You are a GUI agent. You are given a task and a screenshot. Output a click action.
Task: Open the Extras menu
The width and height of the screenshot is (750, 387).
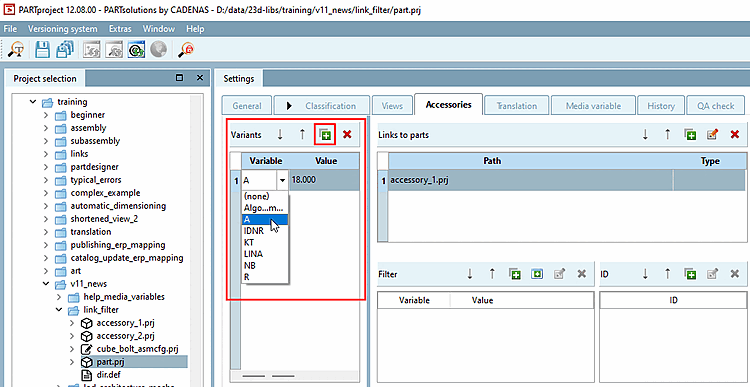click(120, 29)
